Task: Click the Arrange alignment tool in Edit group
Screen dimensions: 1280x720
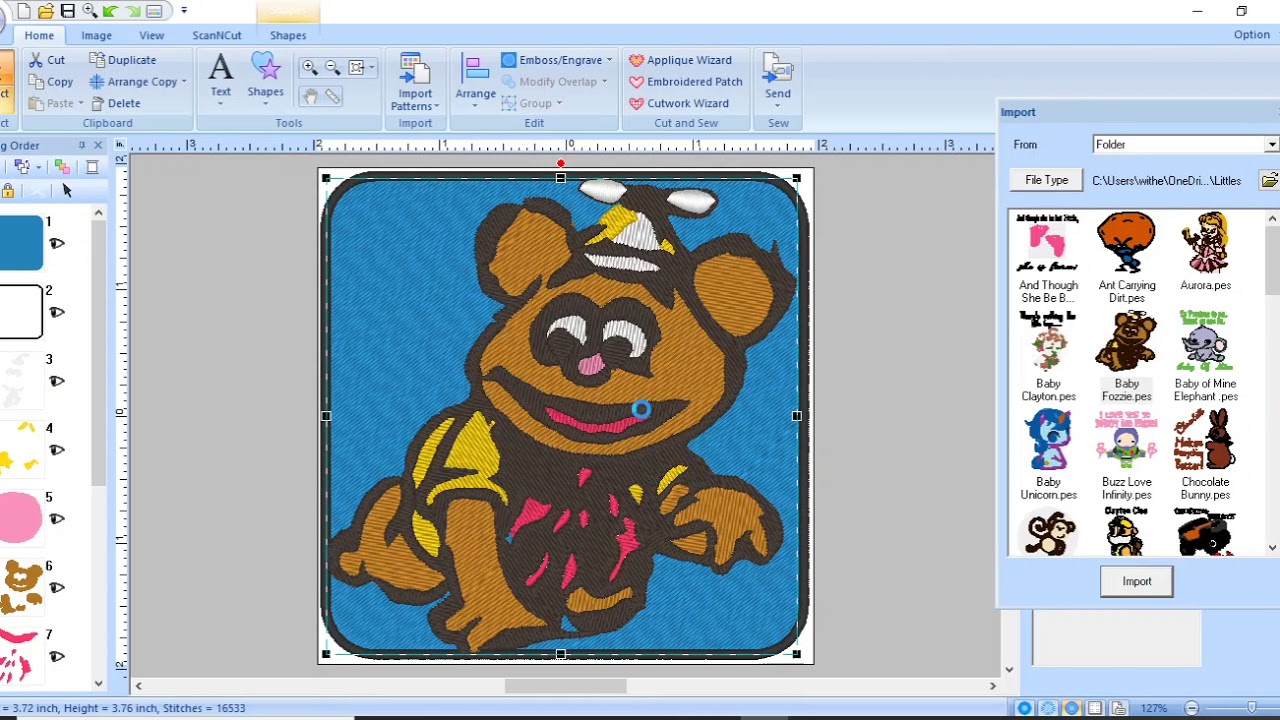Action: tap(475, 78)
